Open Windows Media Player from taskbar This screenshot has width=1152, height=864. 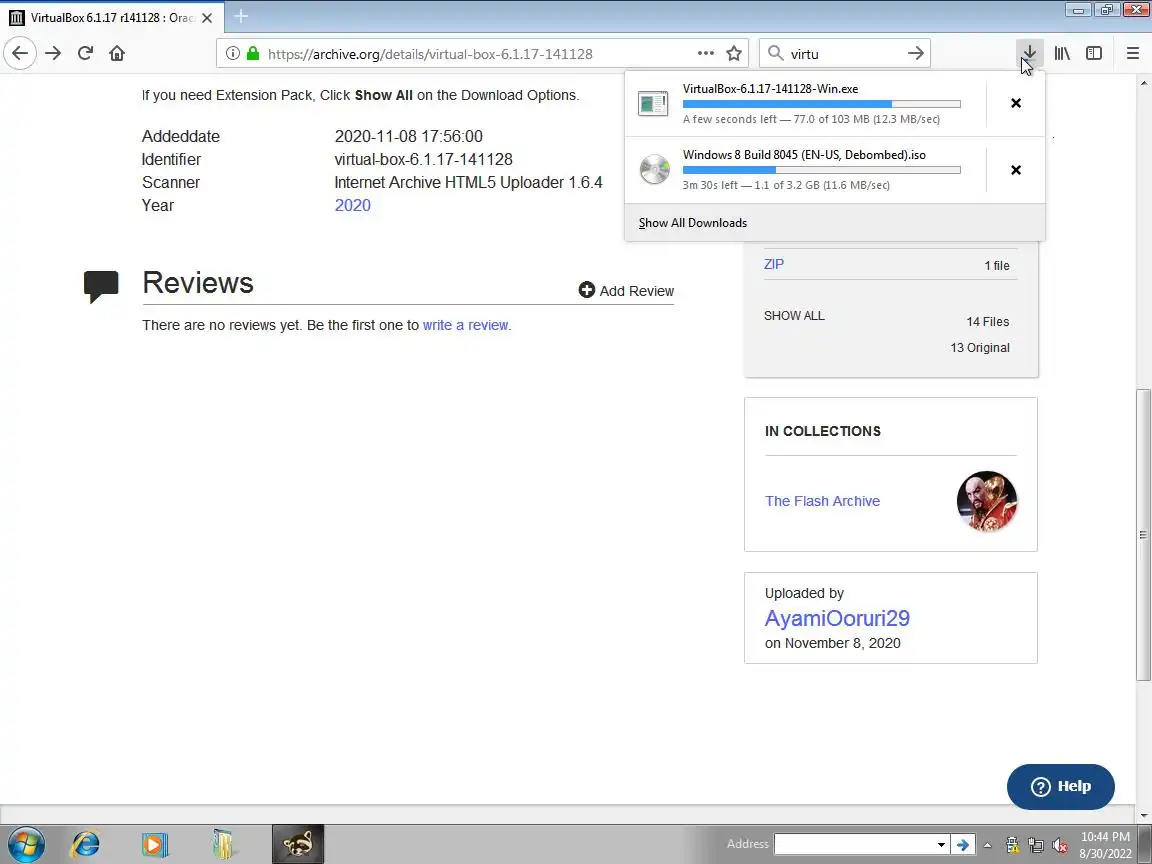point(154,844)
